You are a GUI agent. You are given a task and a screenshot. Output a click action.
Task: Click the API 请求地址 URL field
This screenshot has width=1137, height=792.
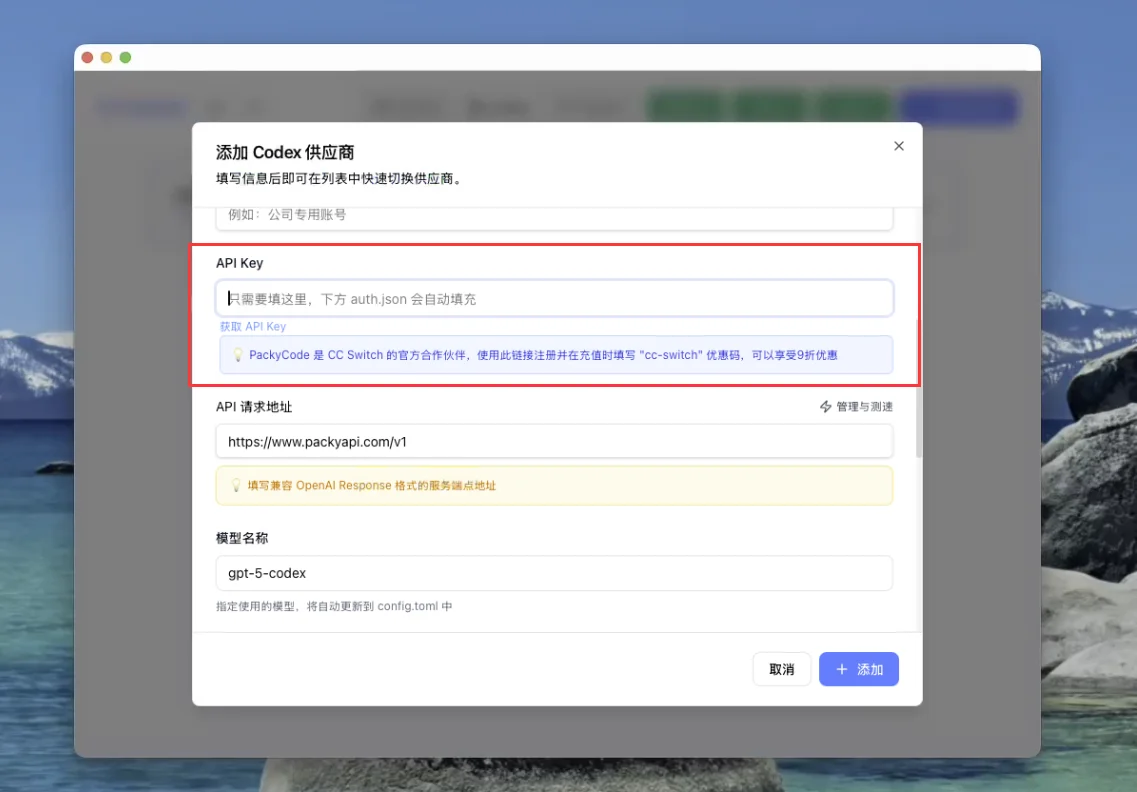[x=554, y=441]
